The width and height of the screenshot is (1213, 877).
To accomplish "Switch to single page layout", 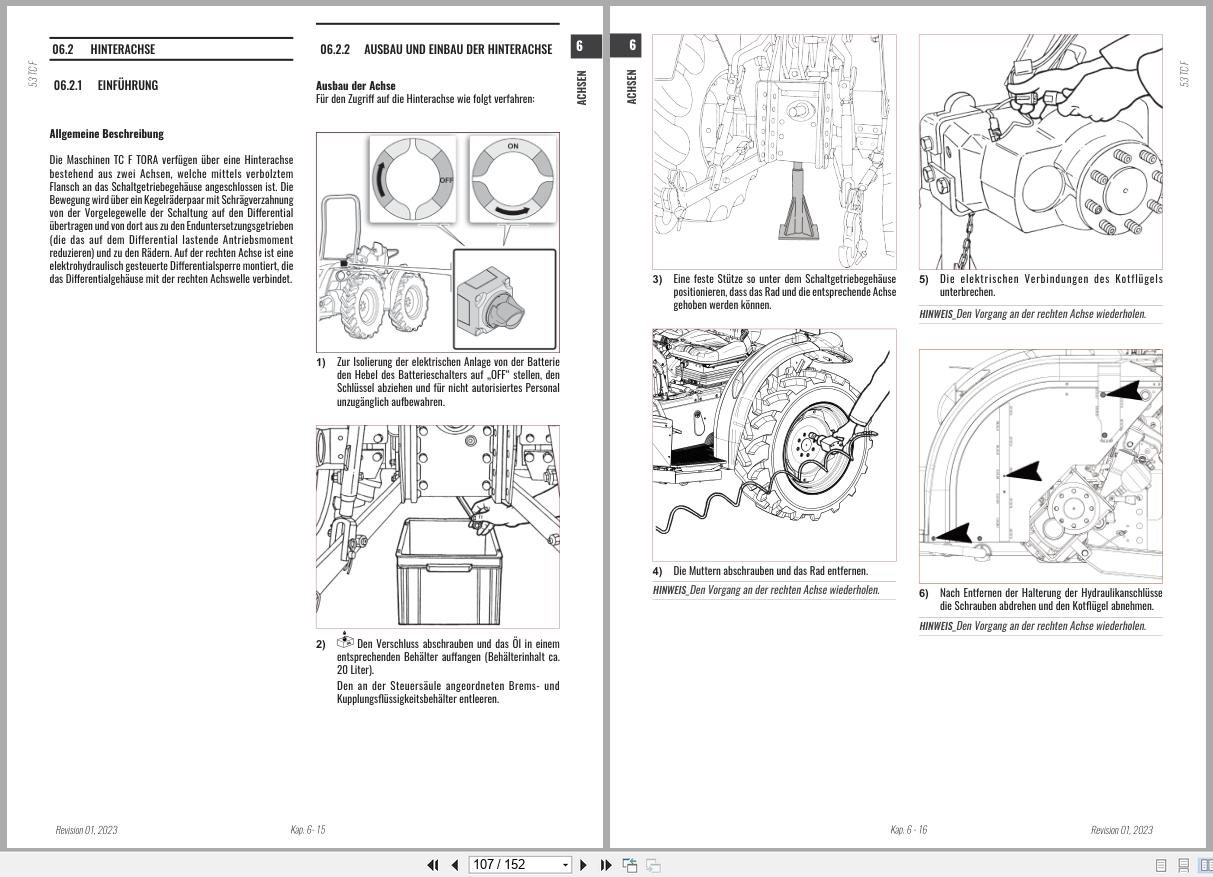I will coord(1161,865).
